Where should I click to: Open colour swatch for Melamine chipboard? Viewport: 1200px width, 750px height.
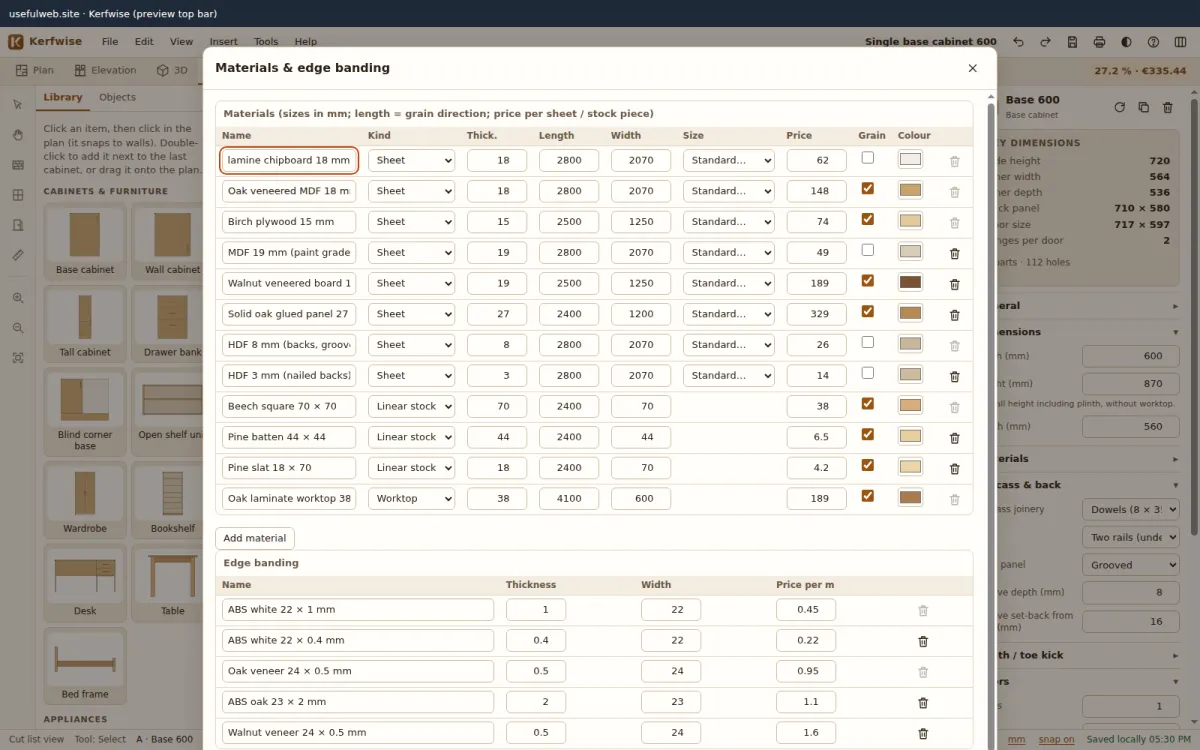[910, 160]
